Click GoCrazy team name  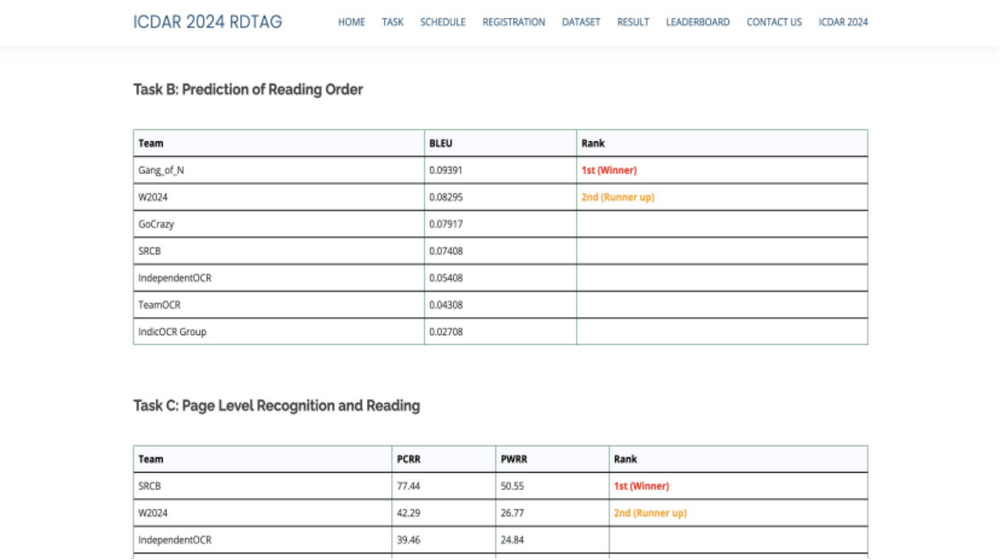pos(156,224)
